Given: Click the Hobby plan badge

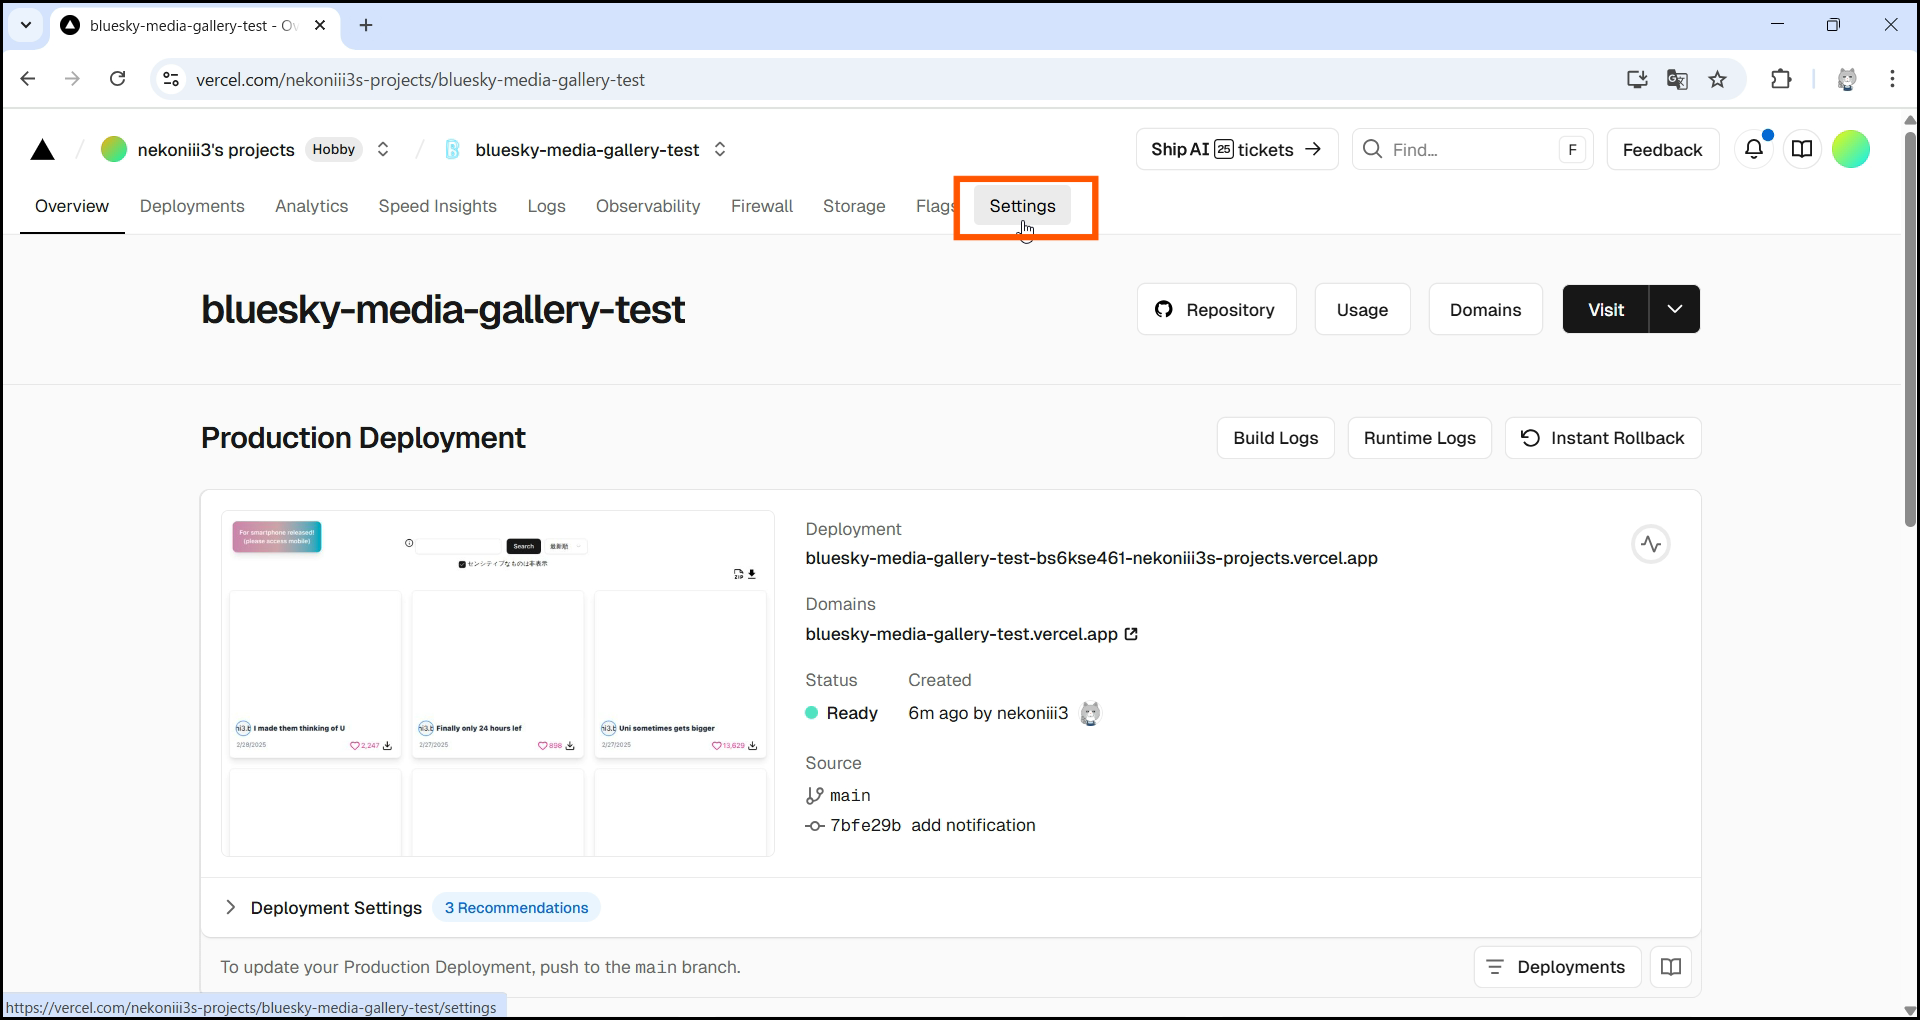Looking at the screenshot, I should tap(334, 149).
